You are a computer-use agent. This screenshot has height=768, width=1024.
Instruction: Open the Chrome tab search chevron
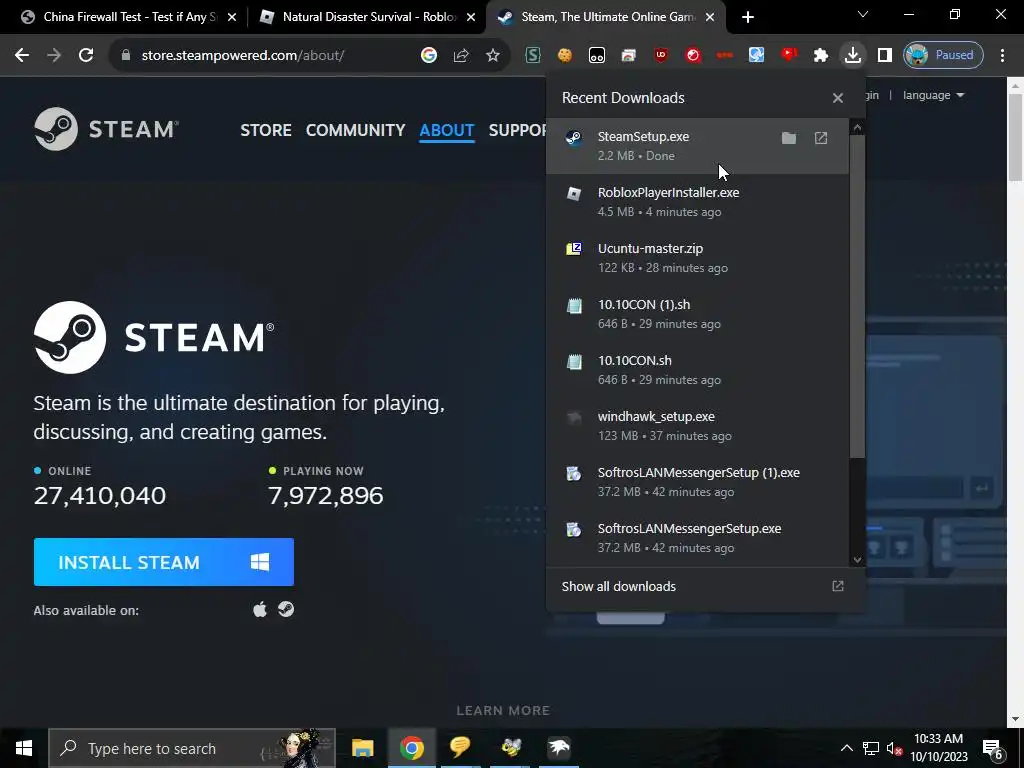click(x=863, y=14)
